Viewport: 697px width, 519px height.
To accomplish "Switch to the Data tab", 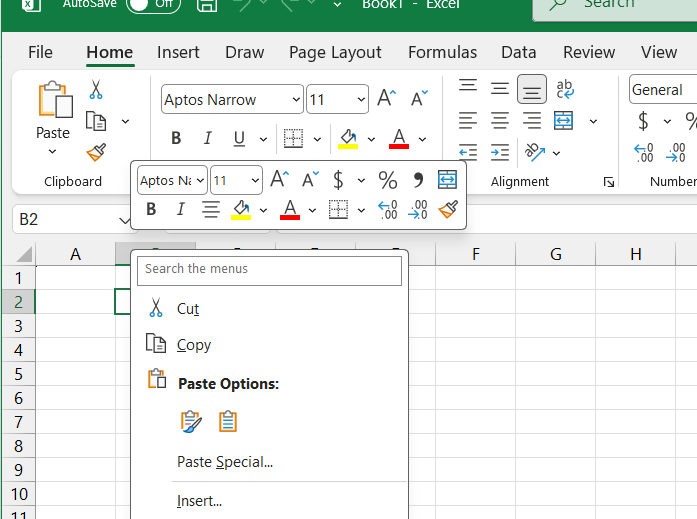I will coord(518,52).
